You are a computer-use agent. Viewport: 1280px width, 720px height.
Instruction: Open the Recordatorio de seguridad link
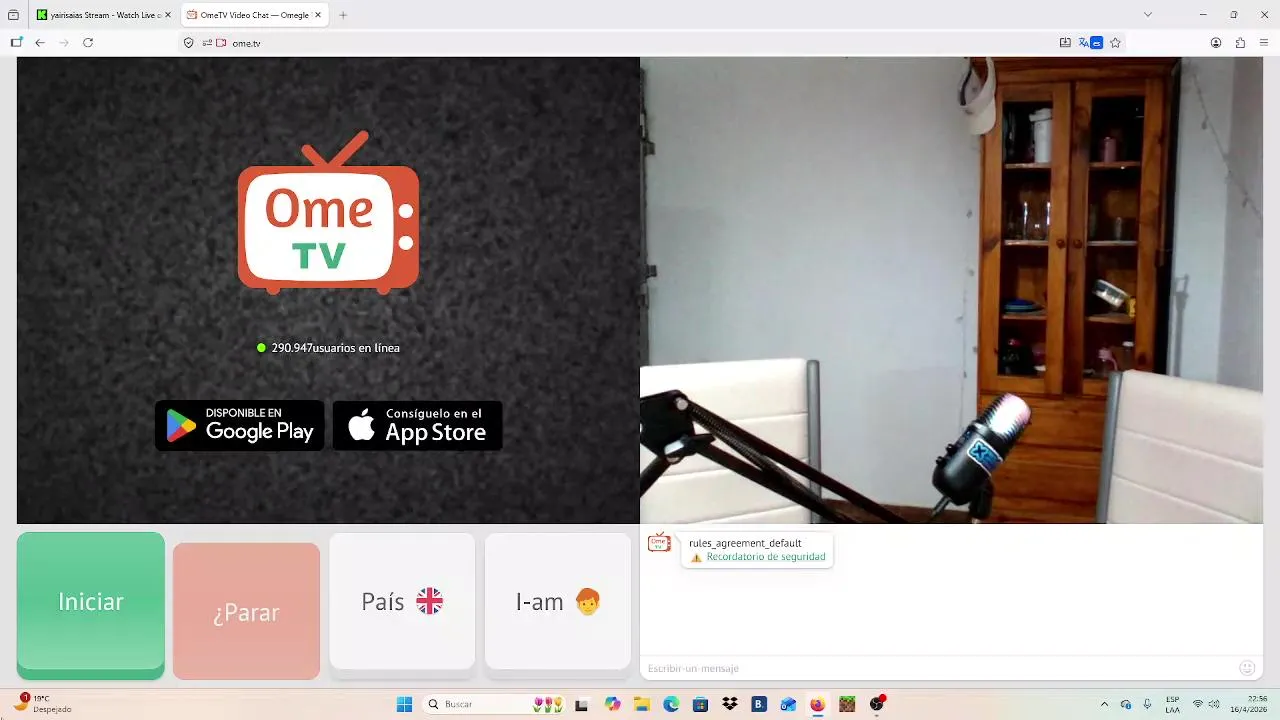(x=766, y=557)
